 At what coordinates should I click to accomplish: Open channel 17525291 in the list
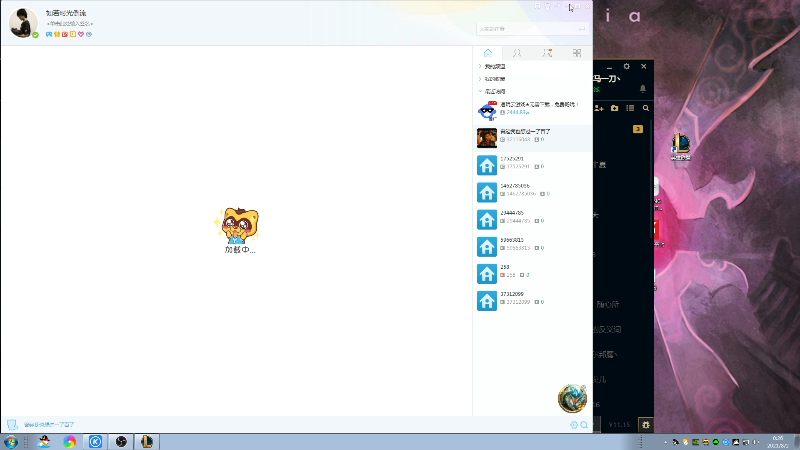[533, 165]
